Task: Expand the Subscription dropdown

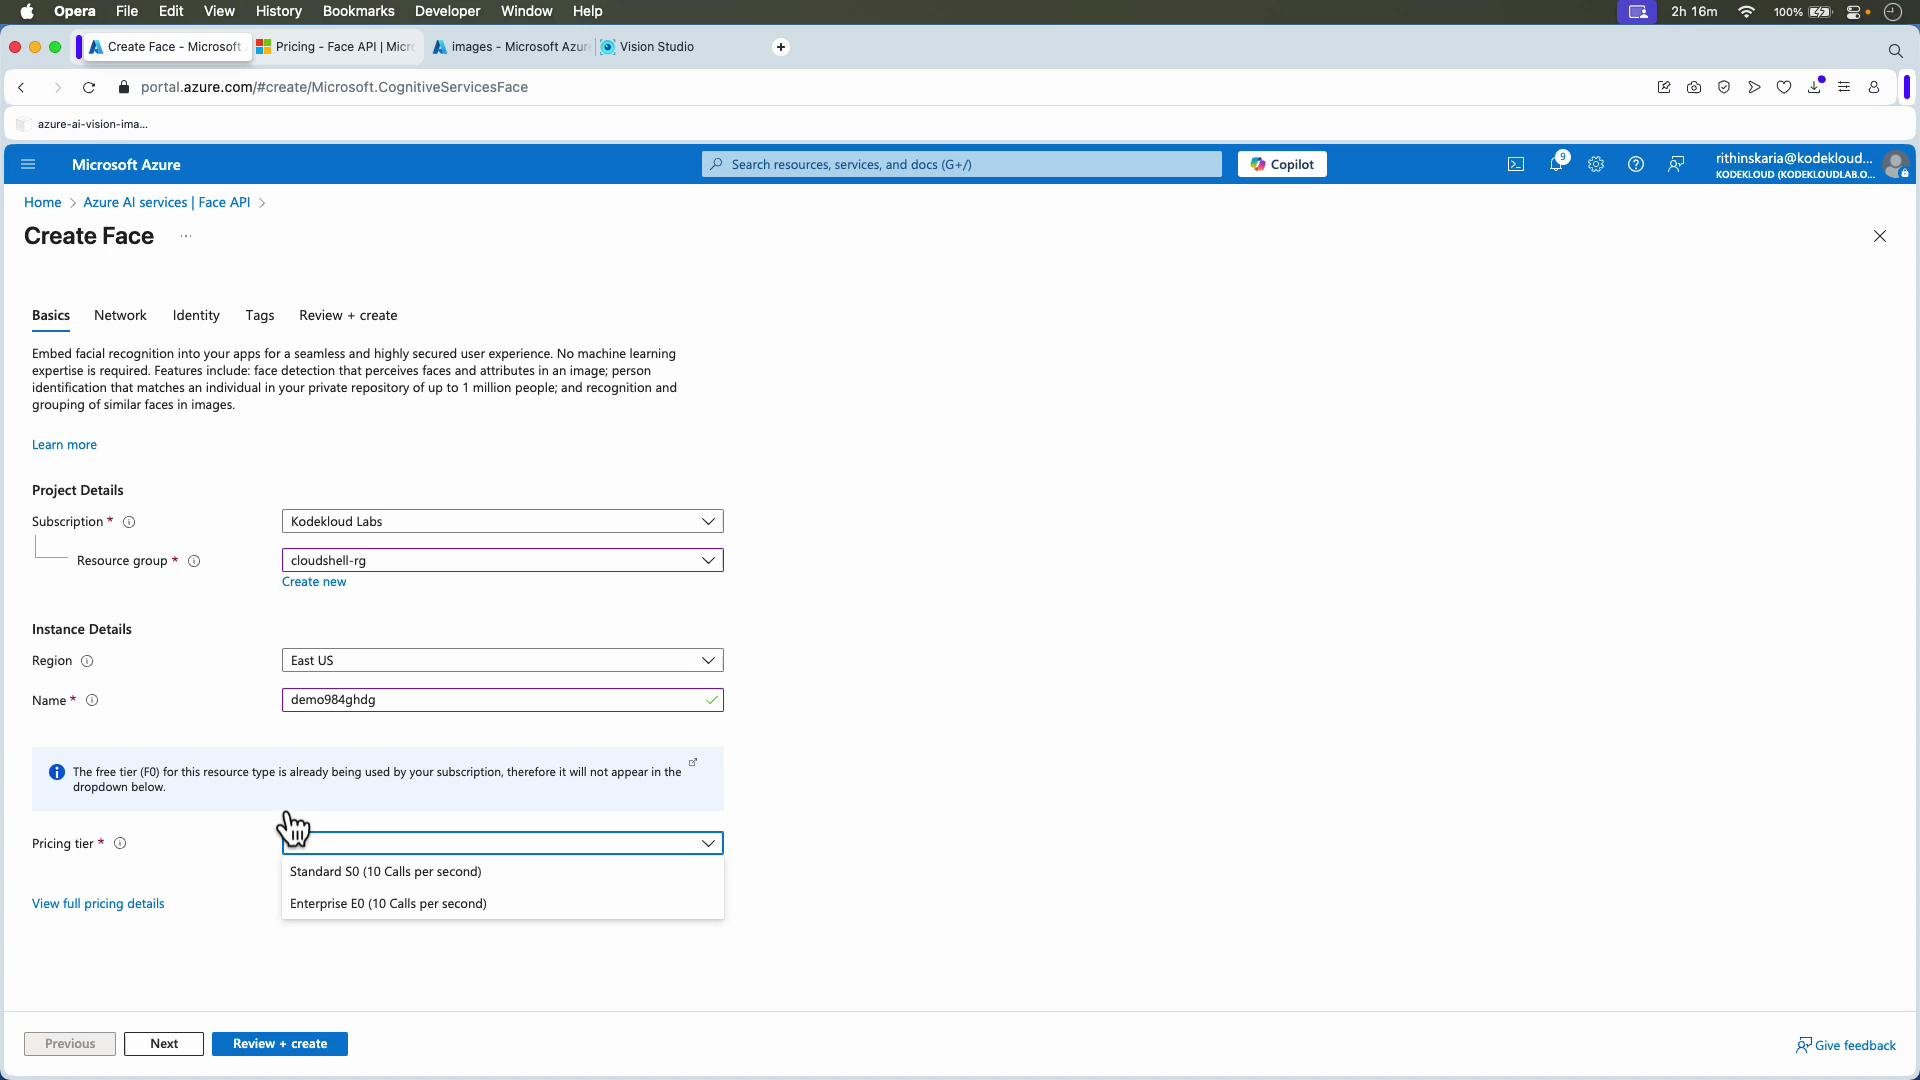Action: pyautogui.click(x=503, y=522)
